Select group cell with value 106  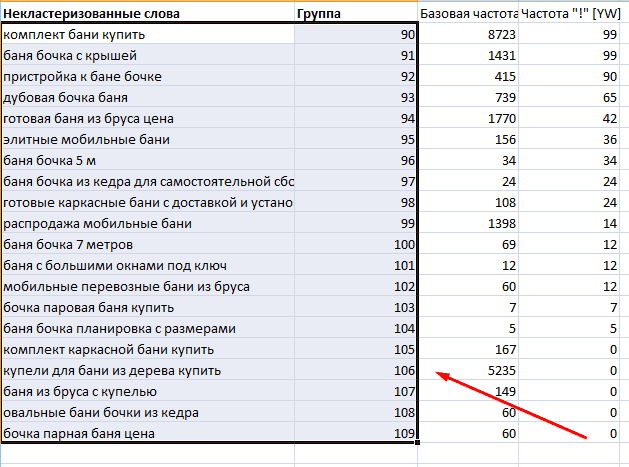tap(356, 370)
